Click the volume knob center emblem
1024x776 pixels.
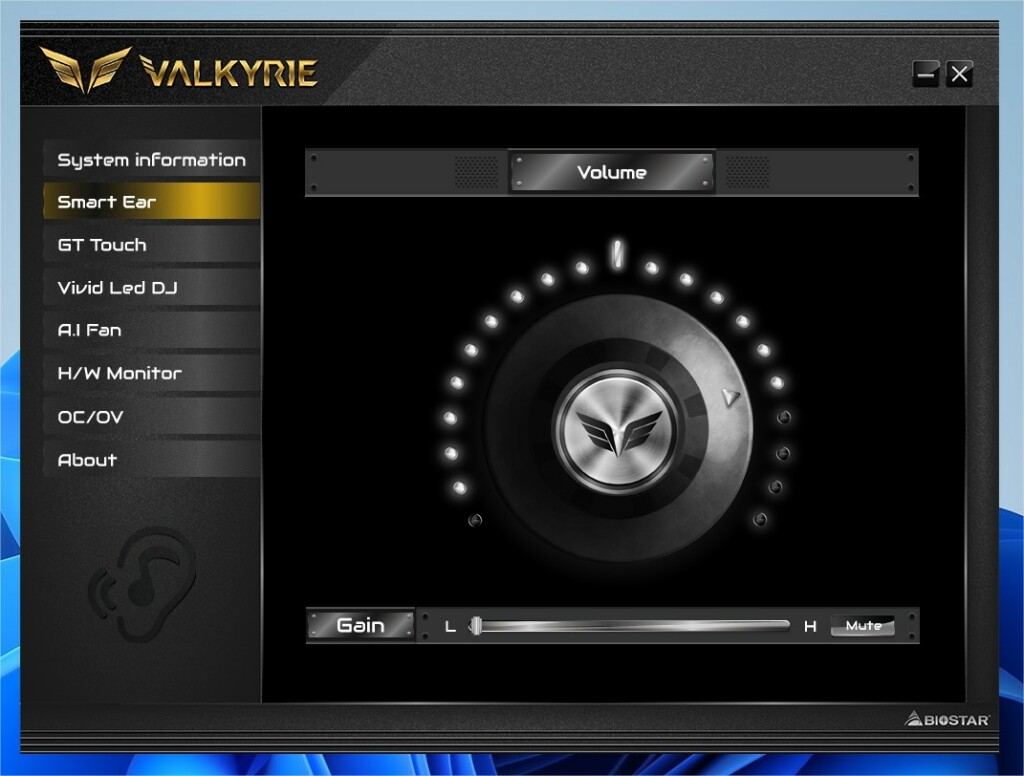coord(617,431)
